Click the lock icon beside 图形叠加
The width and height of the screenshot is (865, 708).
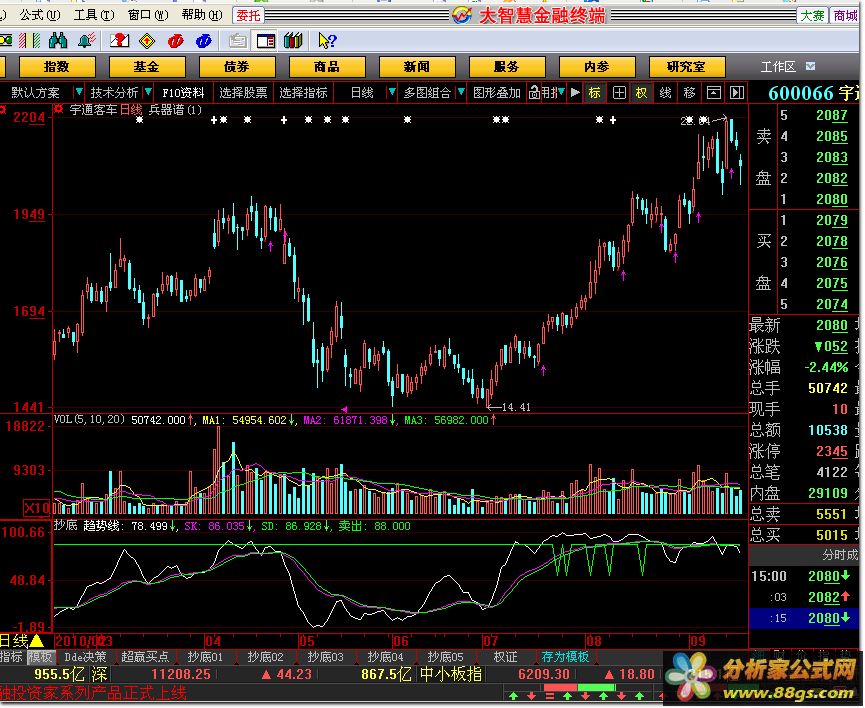click(x=534, y=93)
